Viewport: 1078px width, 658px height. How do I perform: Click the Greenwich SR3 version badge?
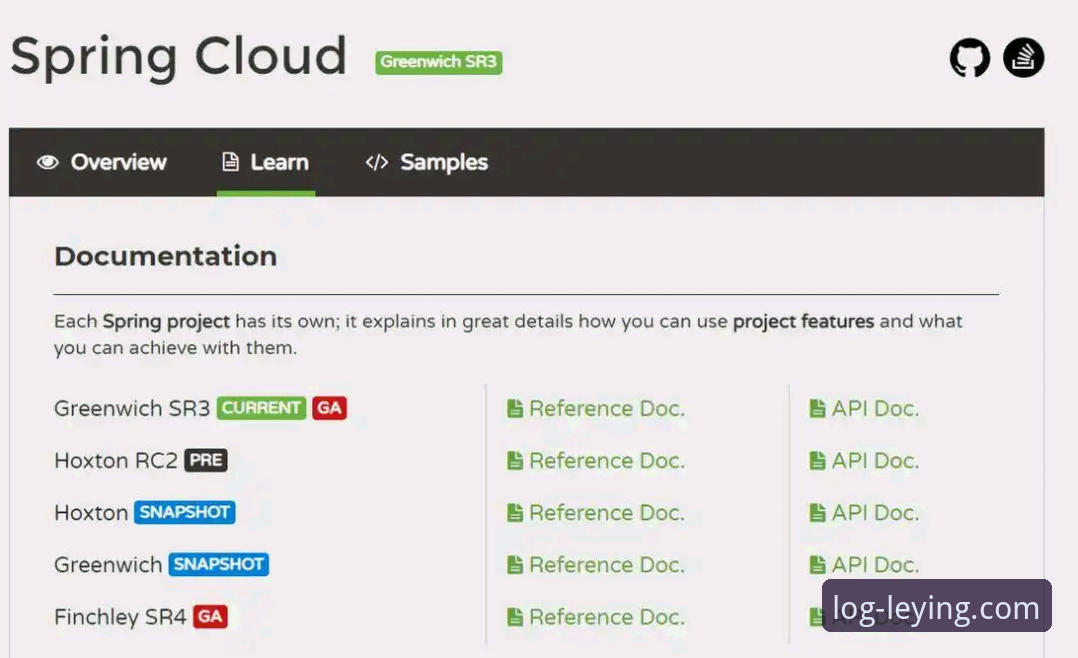(x=439, y=62)
